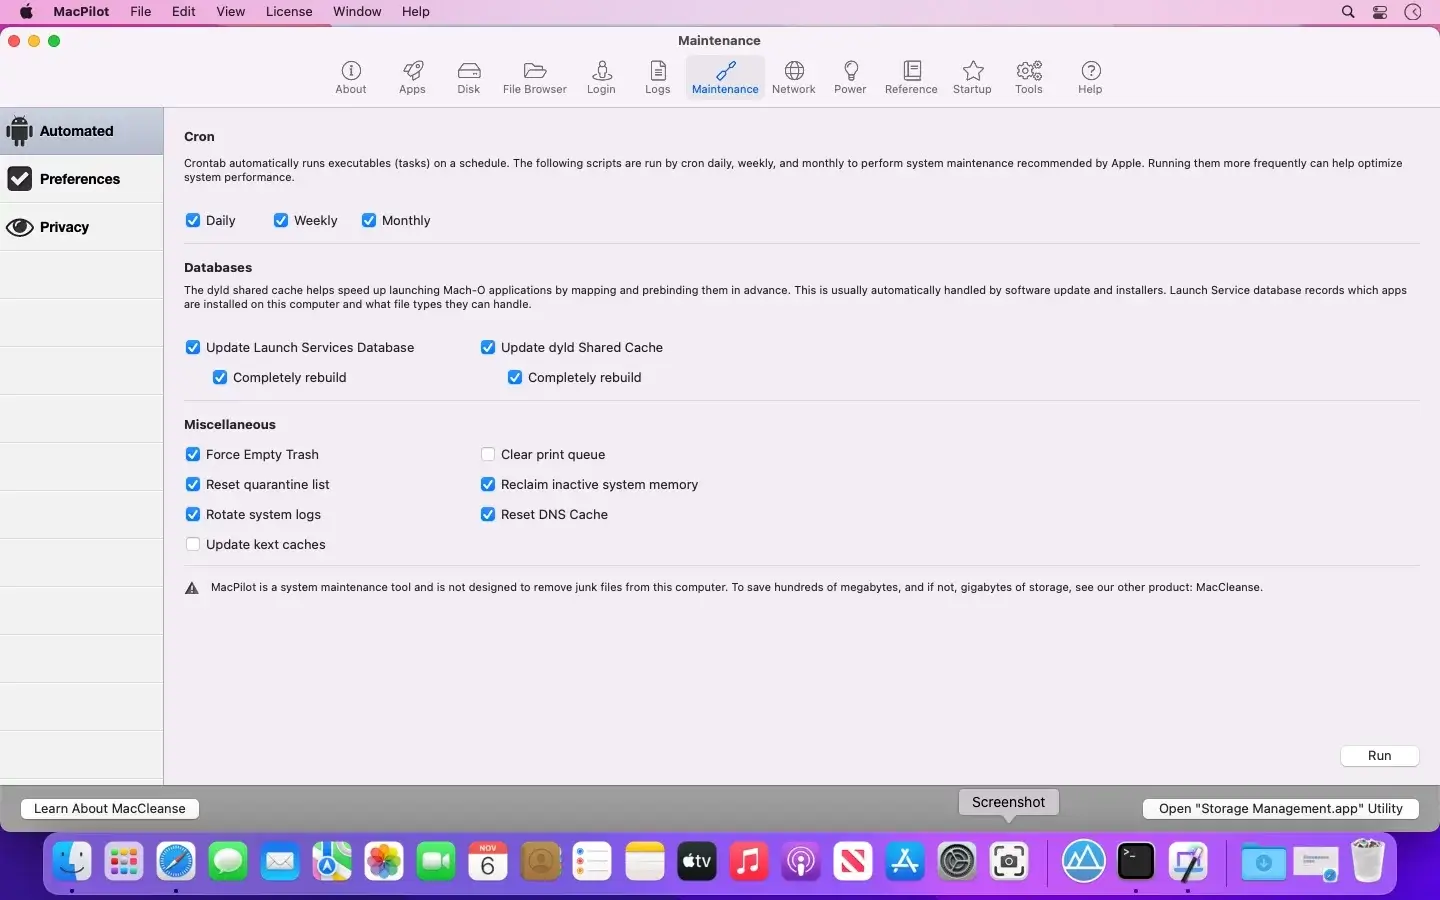This screenshot has width=1440, height=900.
Task: Open the Apple menu
Action: pos(26,12)
